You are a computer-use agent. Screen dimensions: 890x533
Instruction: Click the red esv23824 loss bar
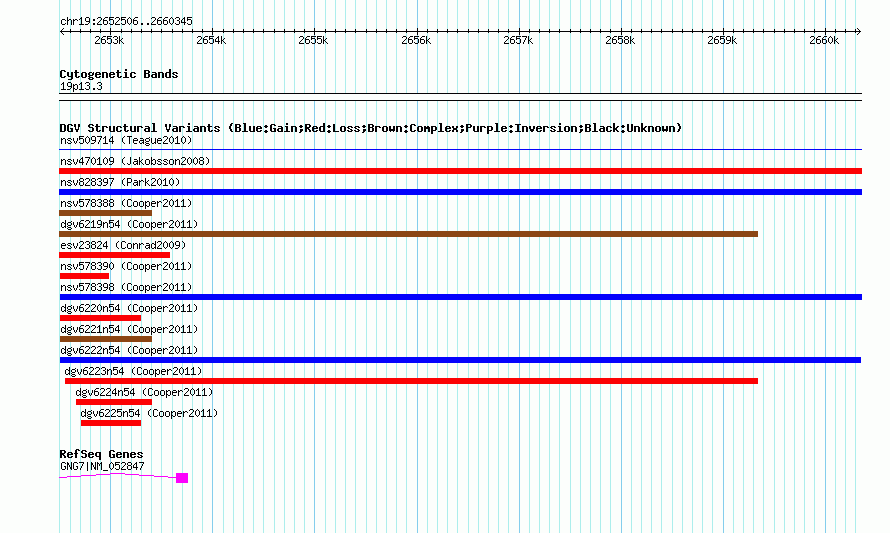(115, 255)
